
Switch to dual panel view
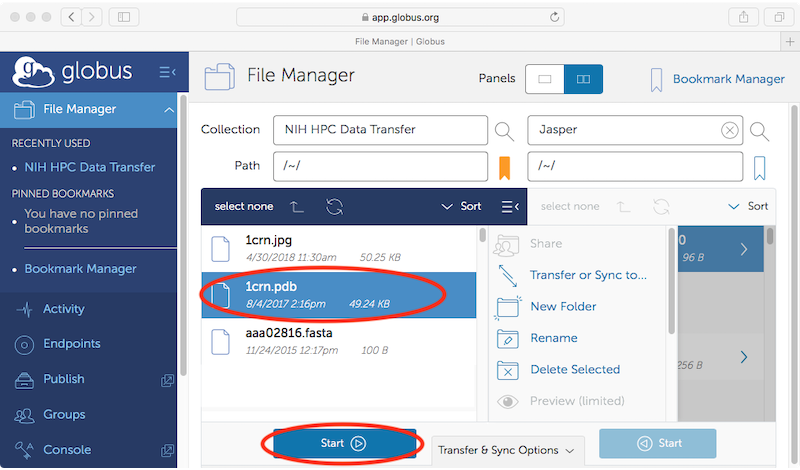(583, 79)
